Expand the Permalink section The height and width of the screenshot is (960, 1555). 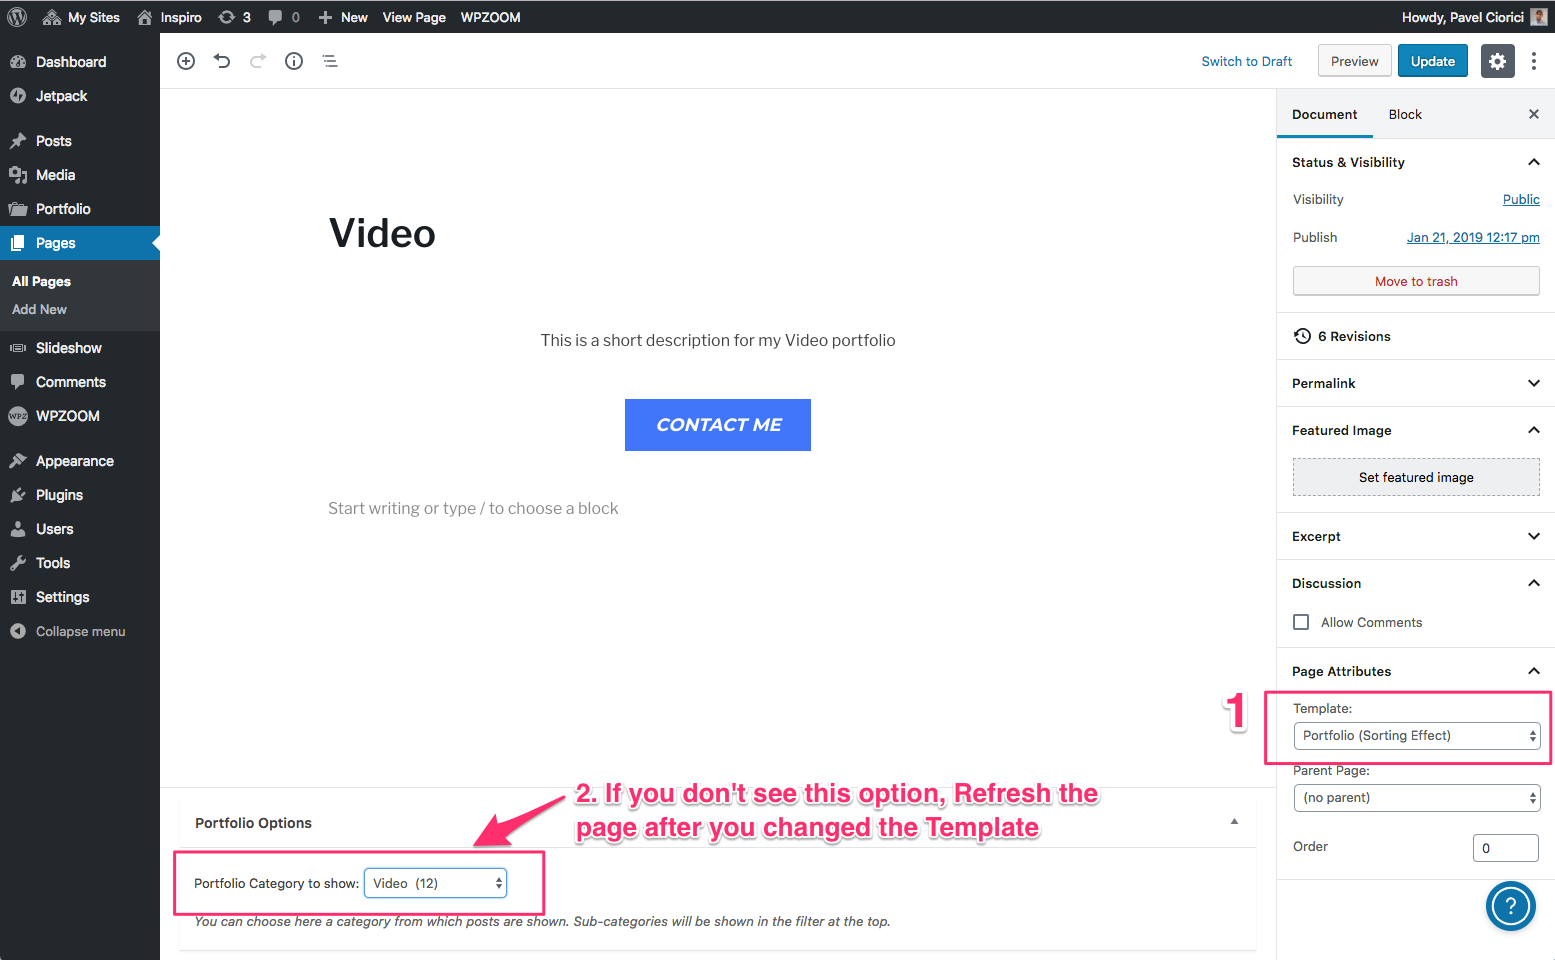1533,383
